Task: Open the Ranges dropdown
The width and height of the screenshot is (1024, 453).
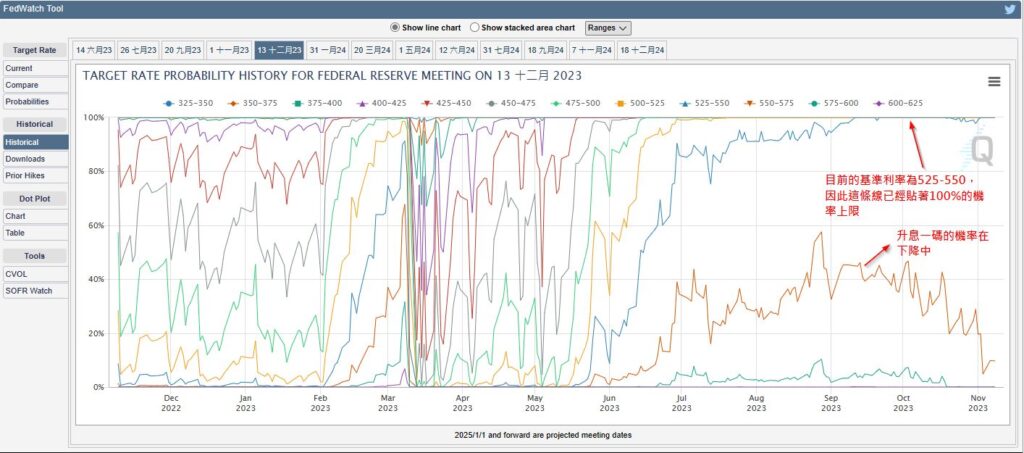Action: [x=608, y=28]
